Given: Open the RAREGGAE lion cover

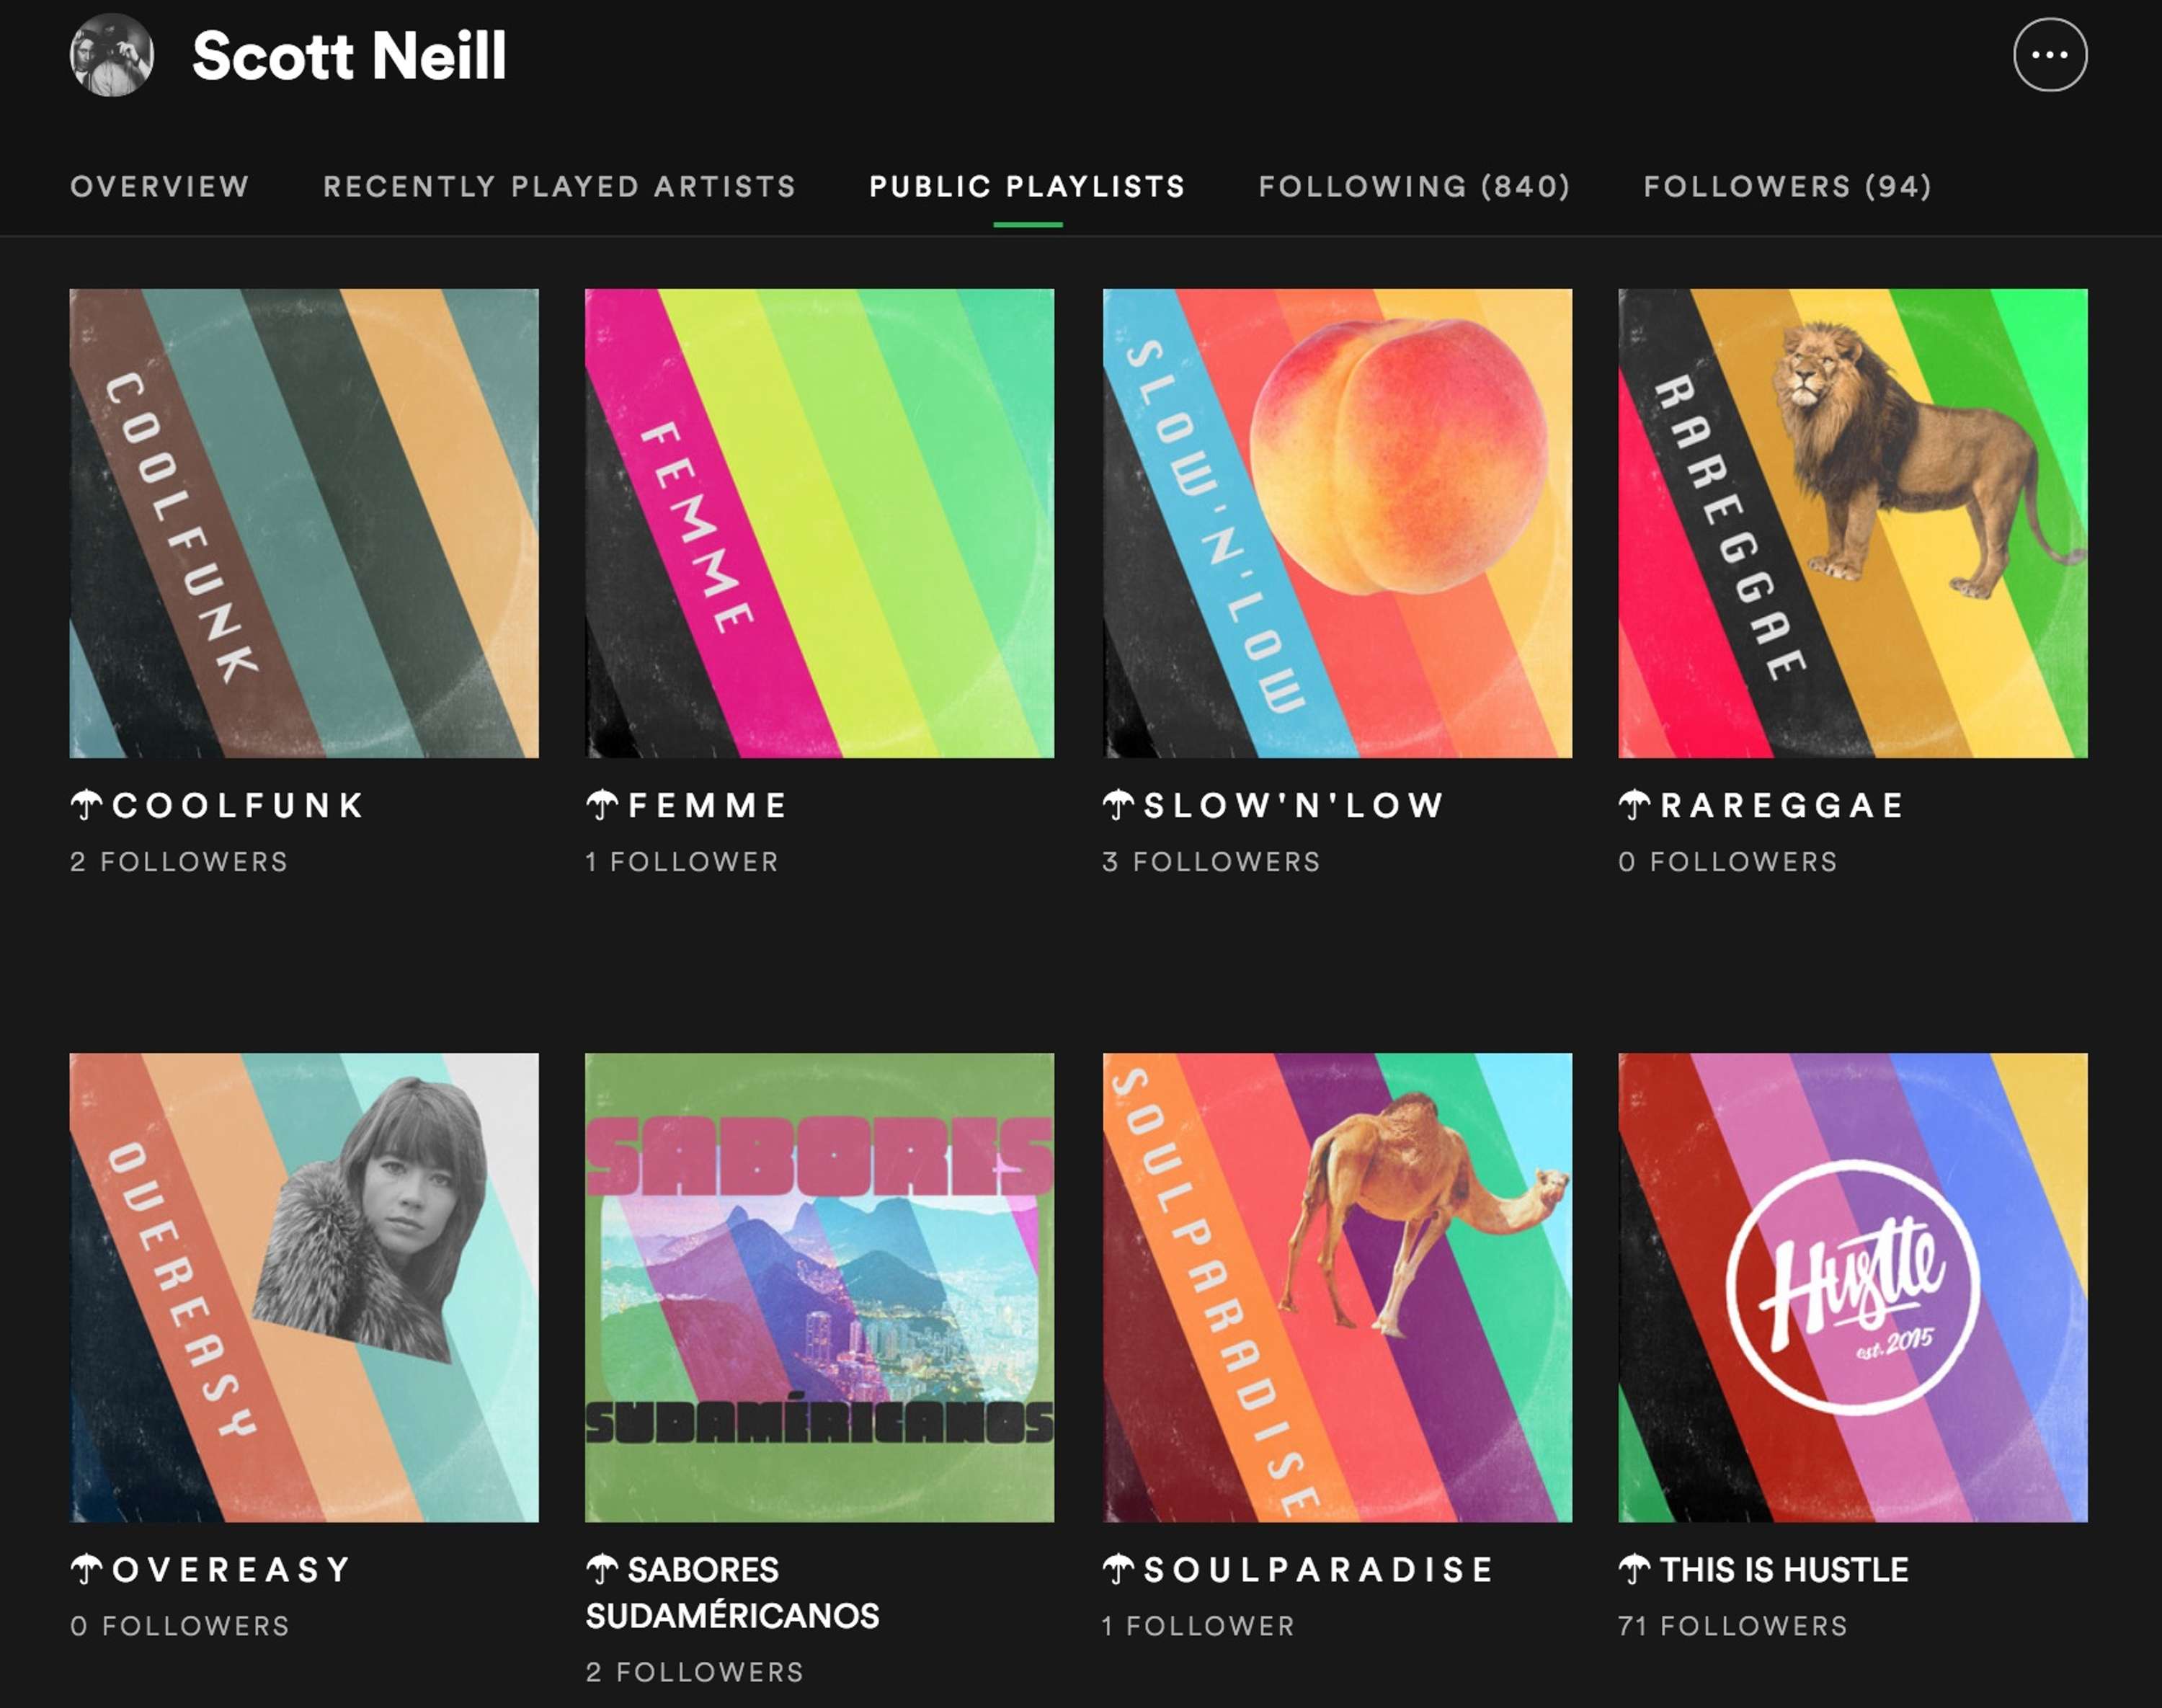Looking at the screenshot, I should coord(1852,523).
